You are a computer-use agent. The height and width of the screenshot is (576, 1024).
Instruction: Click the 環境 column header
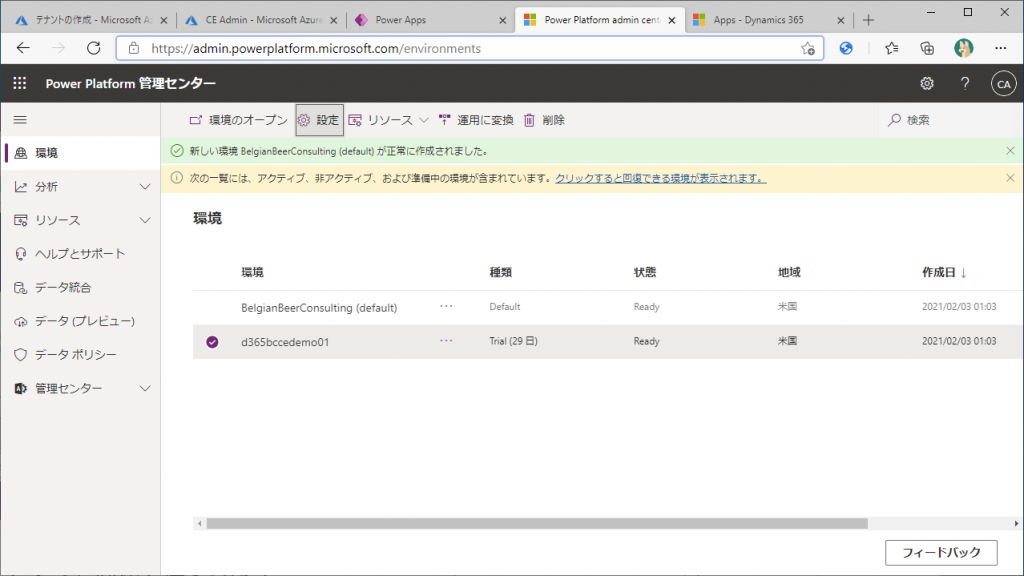click(x=252, y=272)
